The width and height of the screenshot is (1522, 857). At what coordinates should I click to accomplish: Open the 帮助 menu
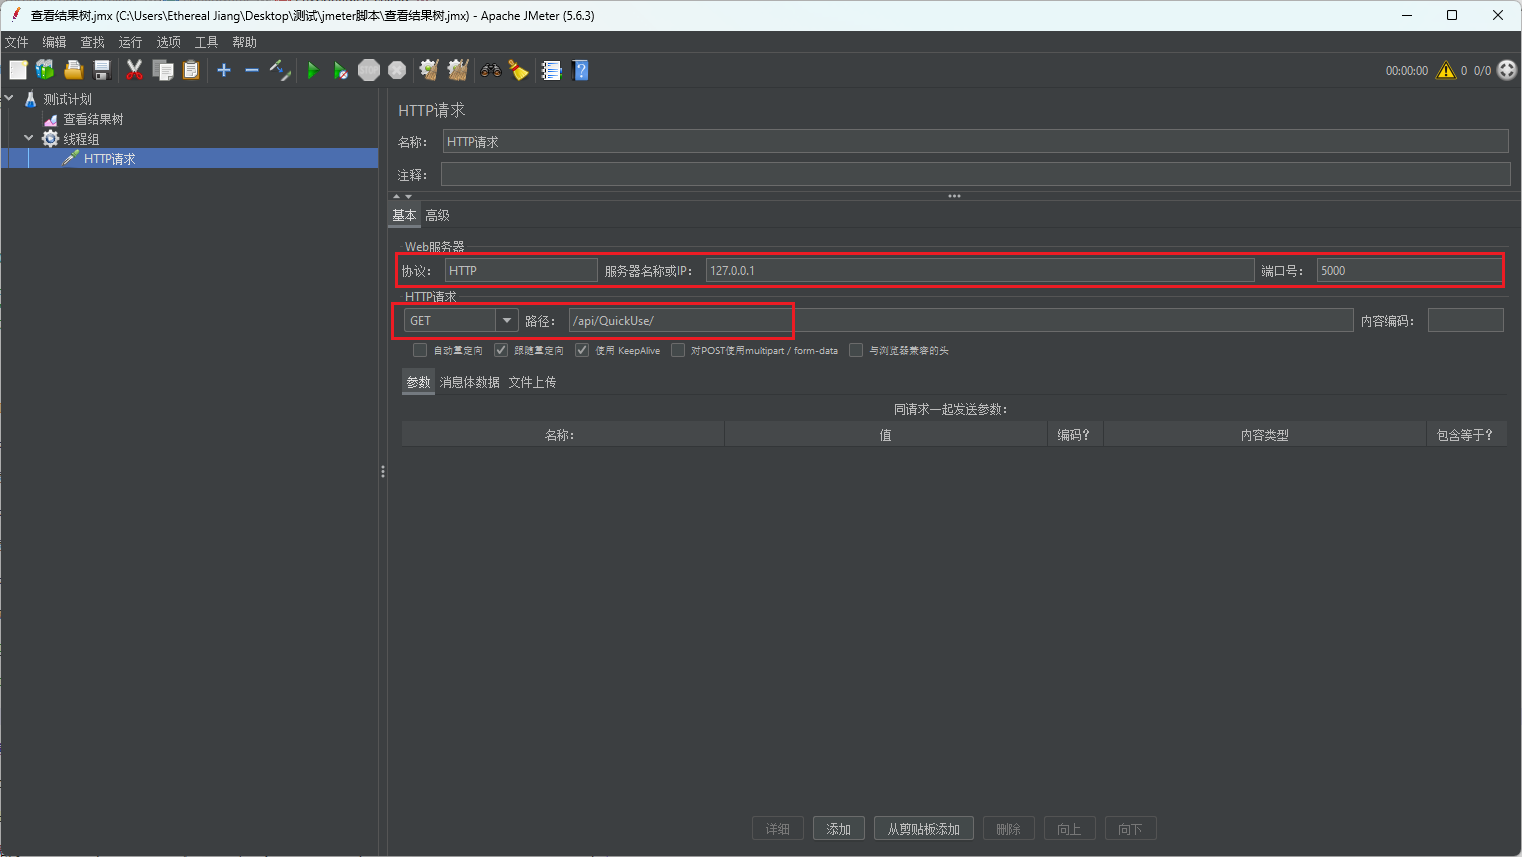click(x=244, y=42)
